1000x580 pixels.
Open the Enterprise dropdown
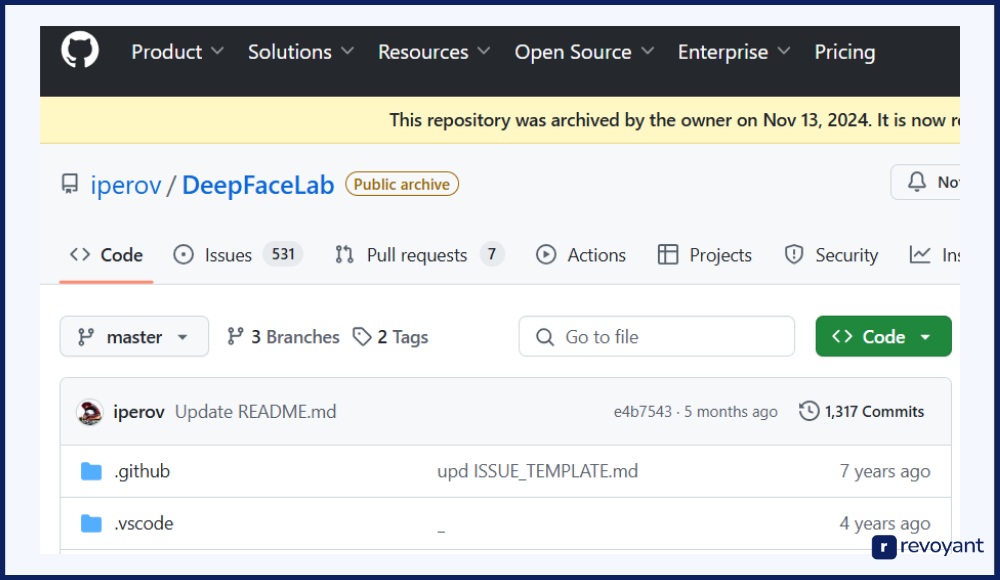coord(733,52)
